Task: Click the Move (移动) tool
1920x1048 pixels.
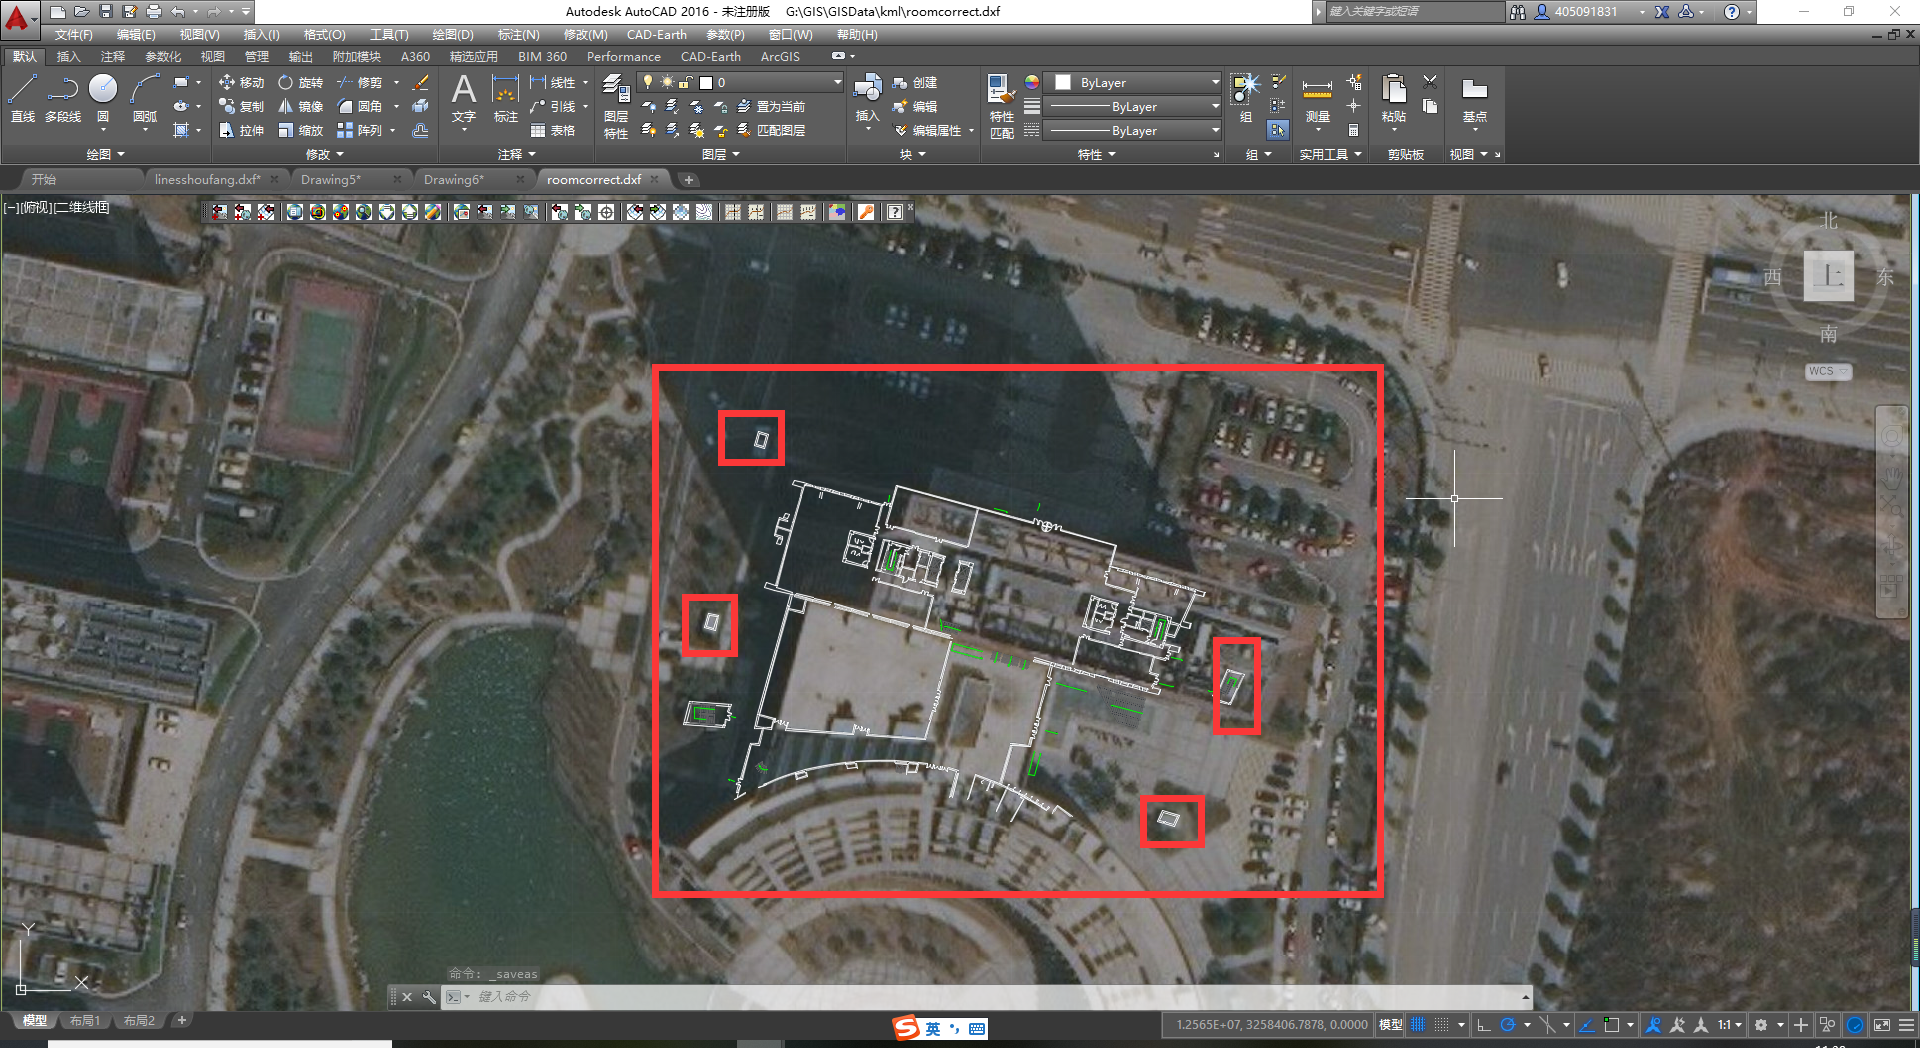Action: 242,82
